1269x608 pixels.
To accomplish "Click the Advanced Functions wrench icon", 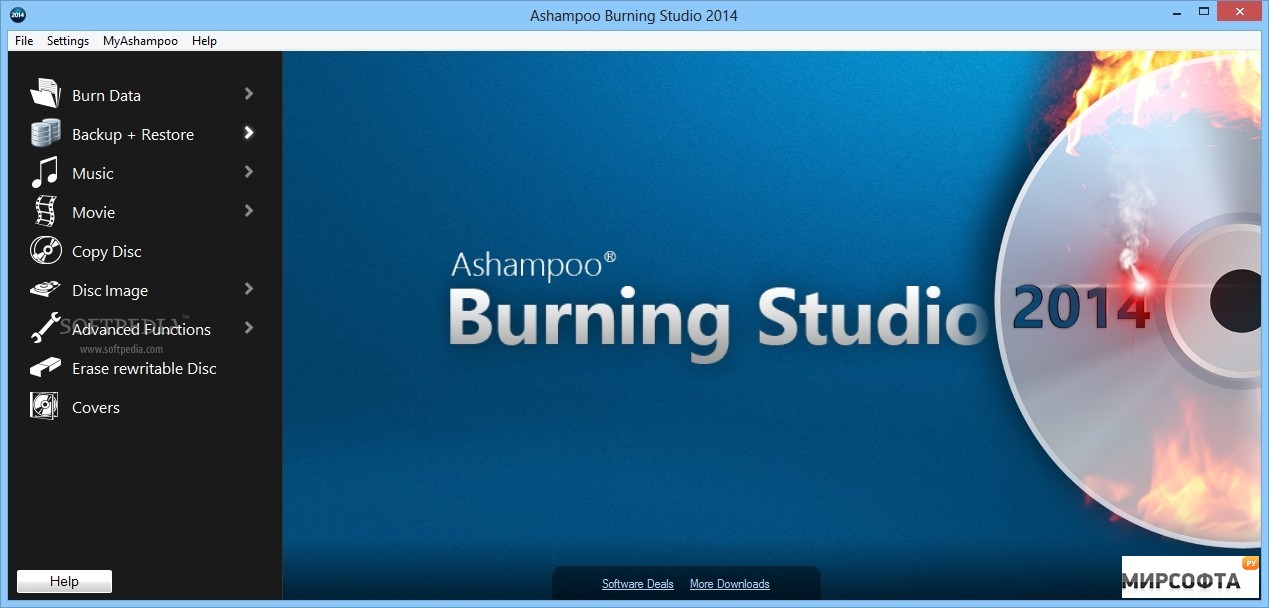I will [45, 328].
